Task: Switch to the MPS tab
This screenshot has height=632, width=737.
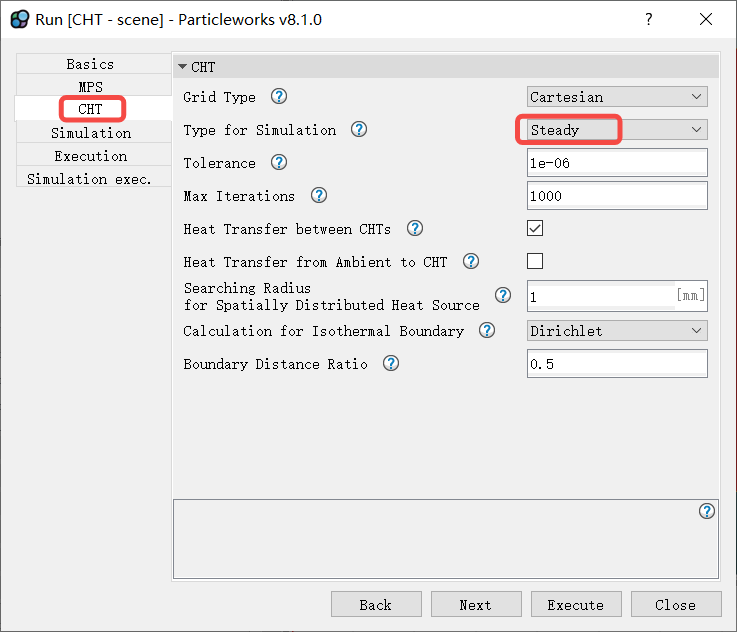Action: (91, 87)
